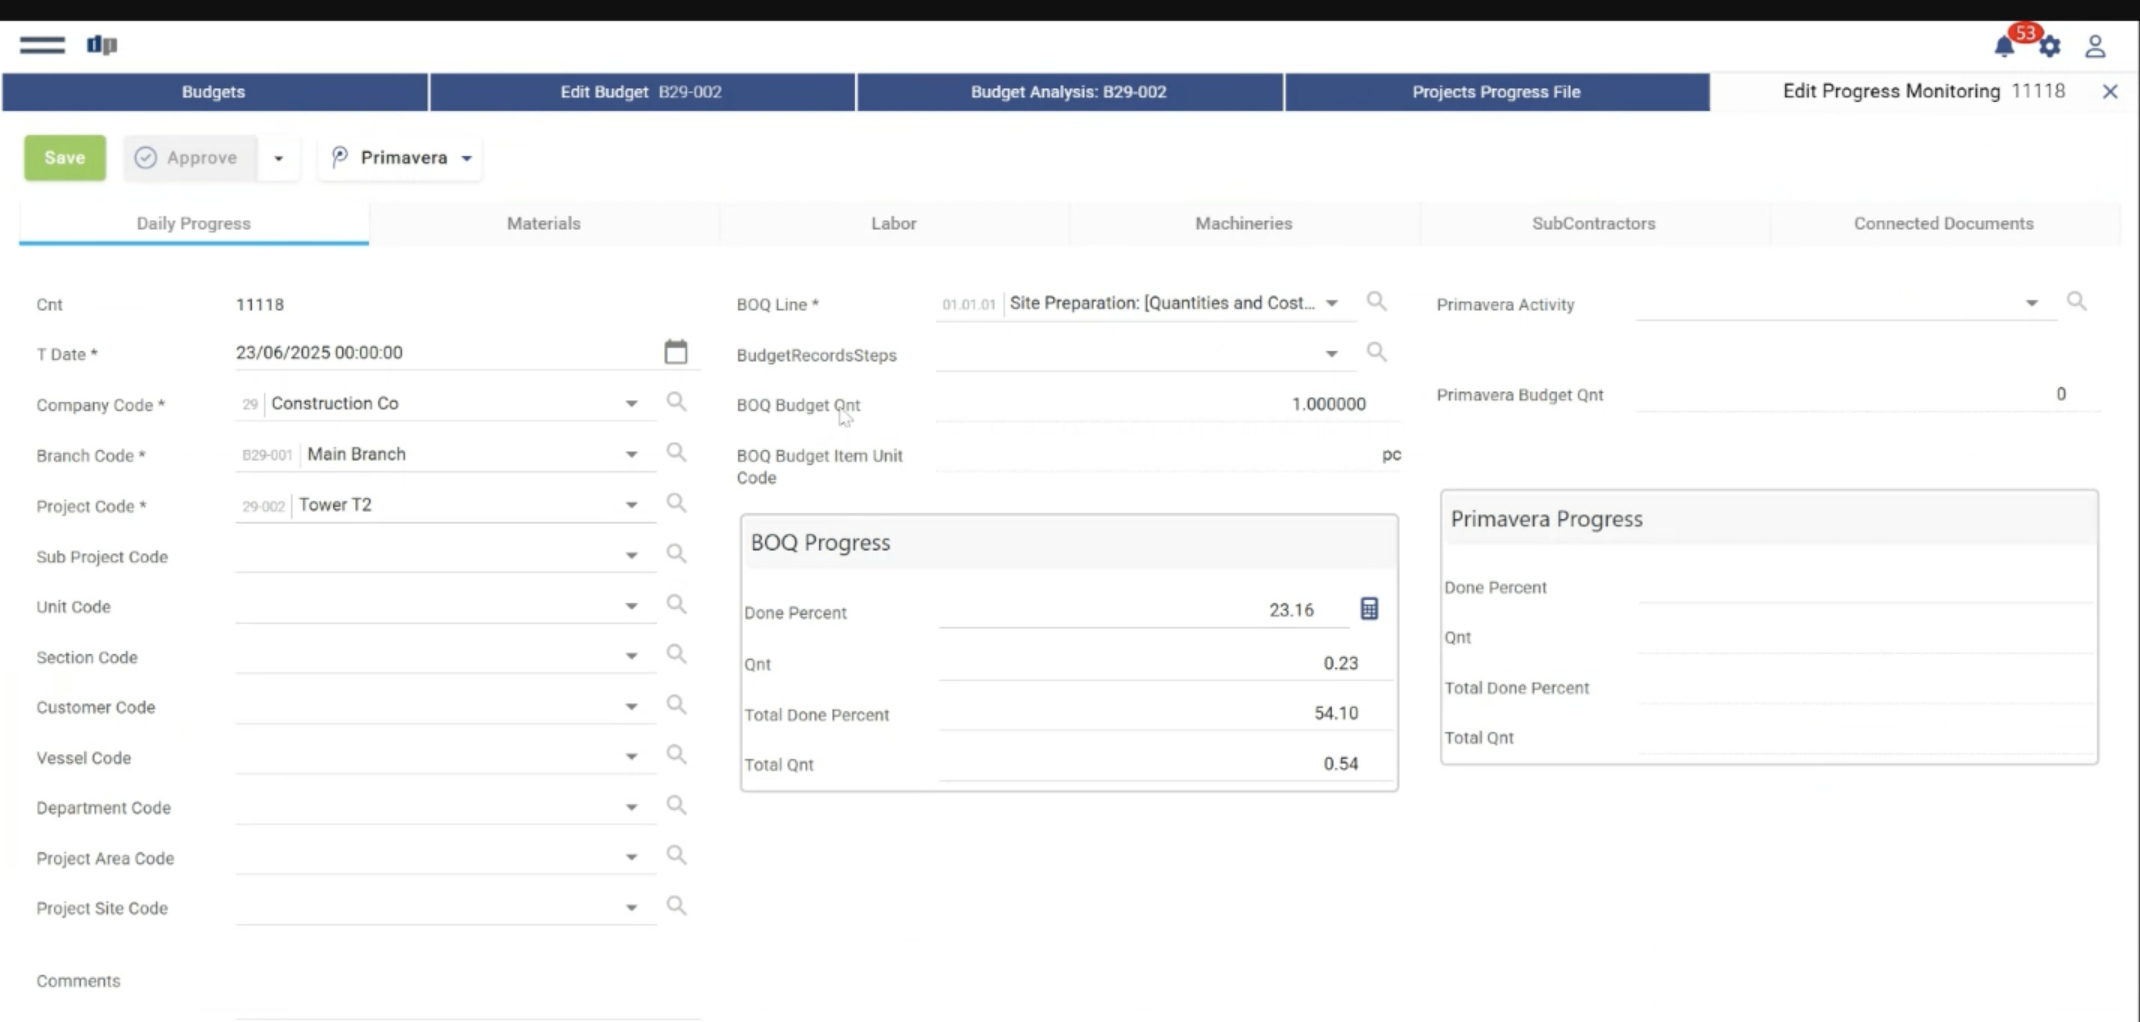Viewport: 2140px width, 1022px height.
Task: Switch to the Materials tab
Action: click(543, 223)
